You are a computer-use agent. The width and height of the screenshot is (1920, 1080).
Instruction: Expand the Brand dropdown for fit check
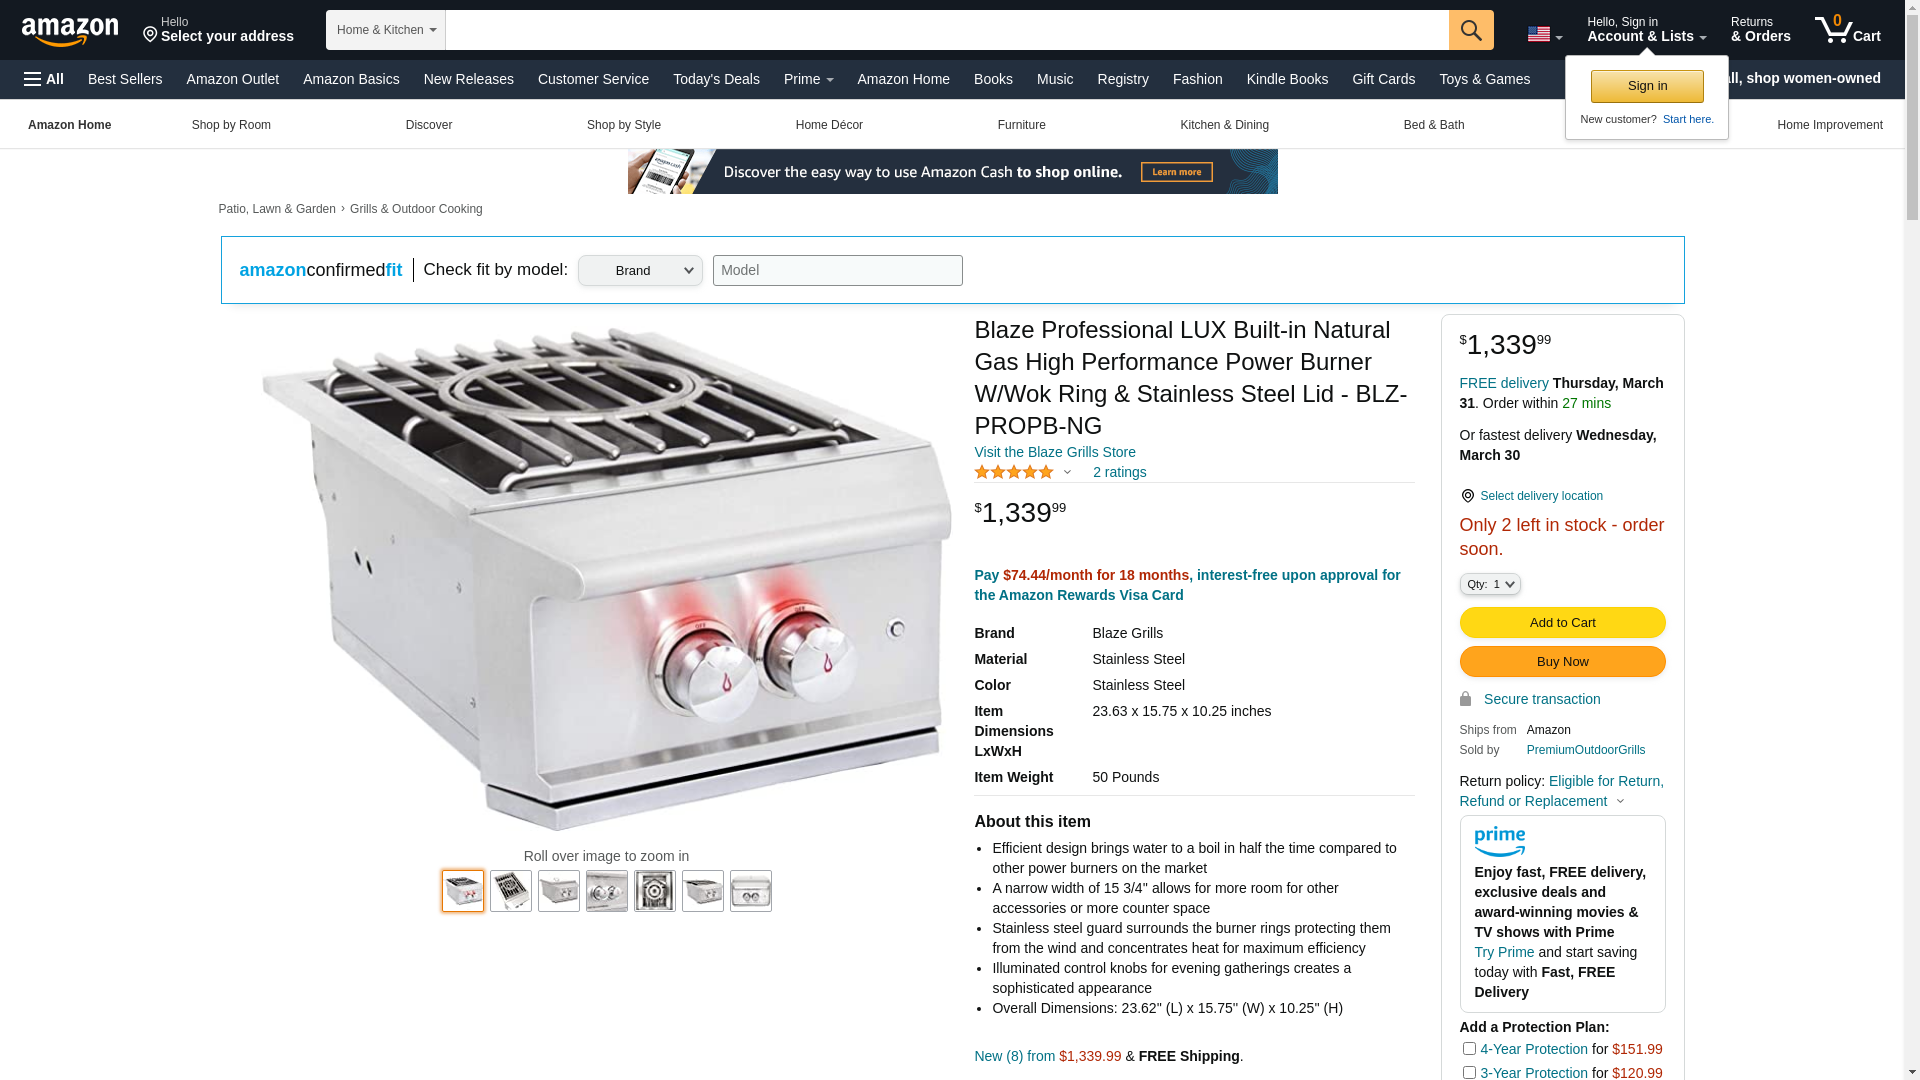(640, 270)
